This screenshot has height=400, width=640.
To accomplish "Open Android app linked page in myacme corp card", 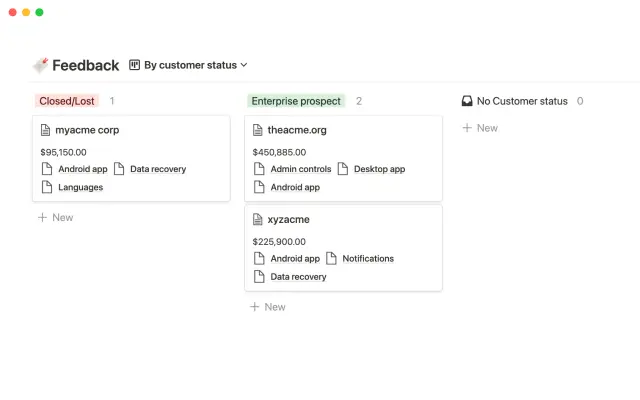I will coord(82,169).
